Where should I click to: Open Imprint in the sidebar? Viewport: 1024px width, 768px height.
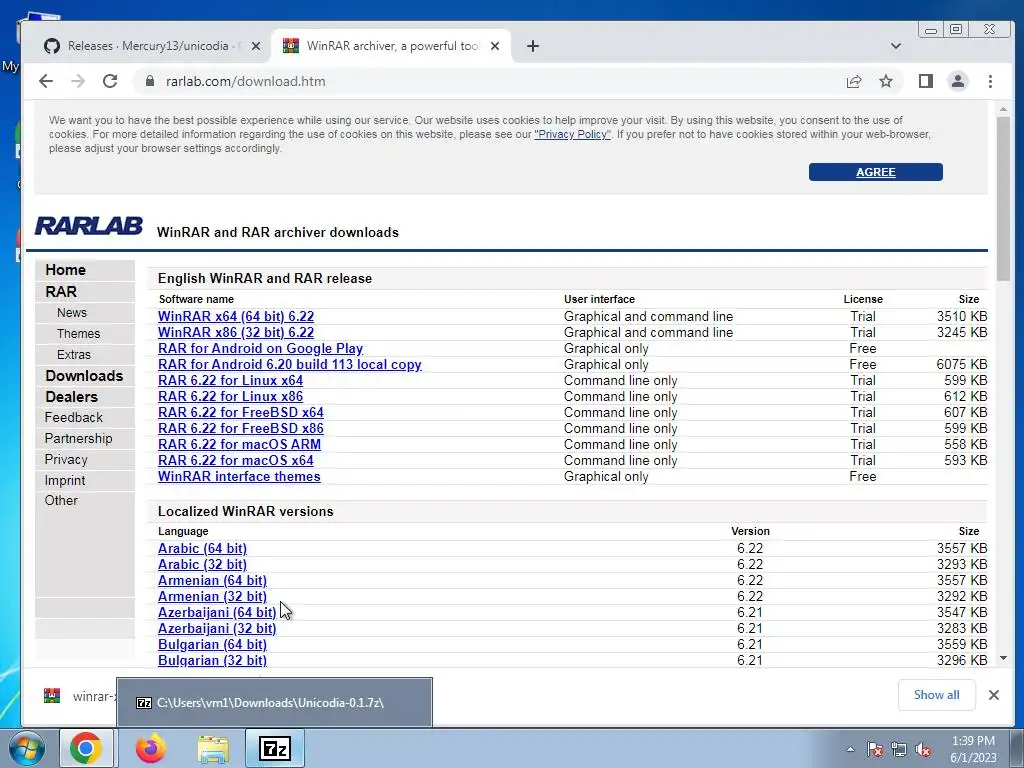point(65,480)
